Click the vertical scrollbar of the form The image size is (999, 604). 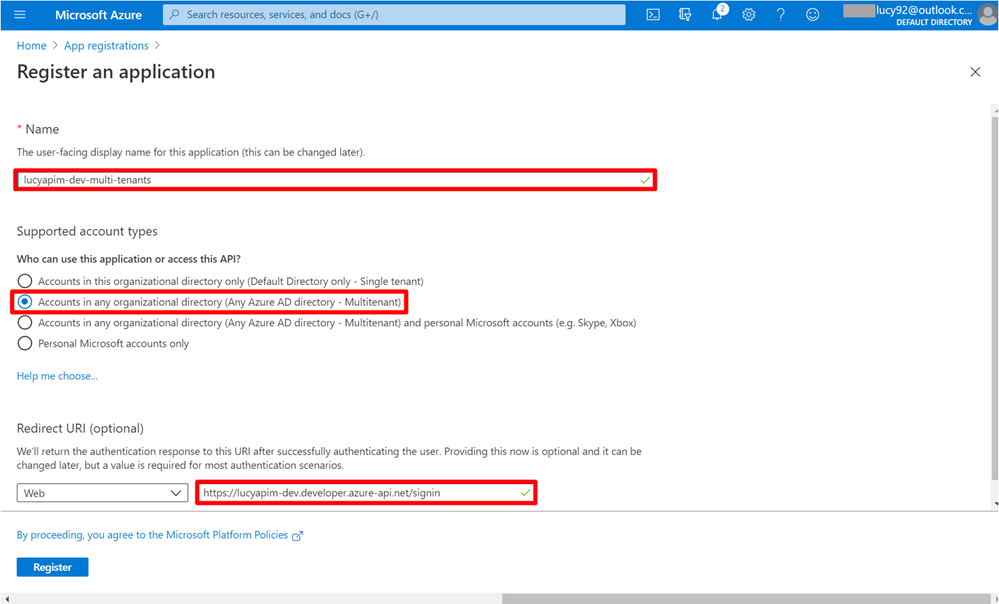pyautogui.click(x=995, y=298)
